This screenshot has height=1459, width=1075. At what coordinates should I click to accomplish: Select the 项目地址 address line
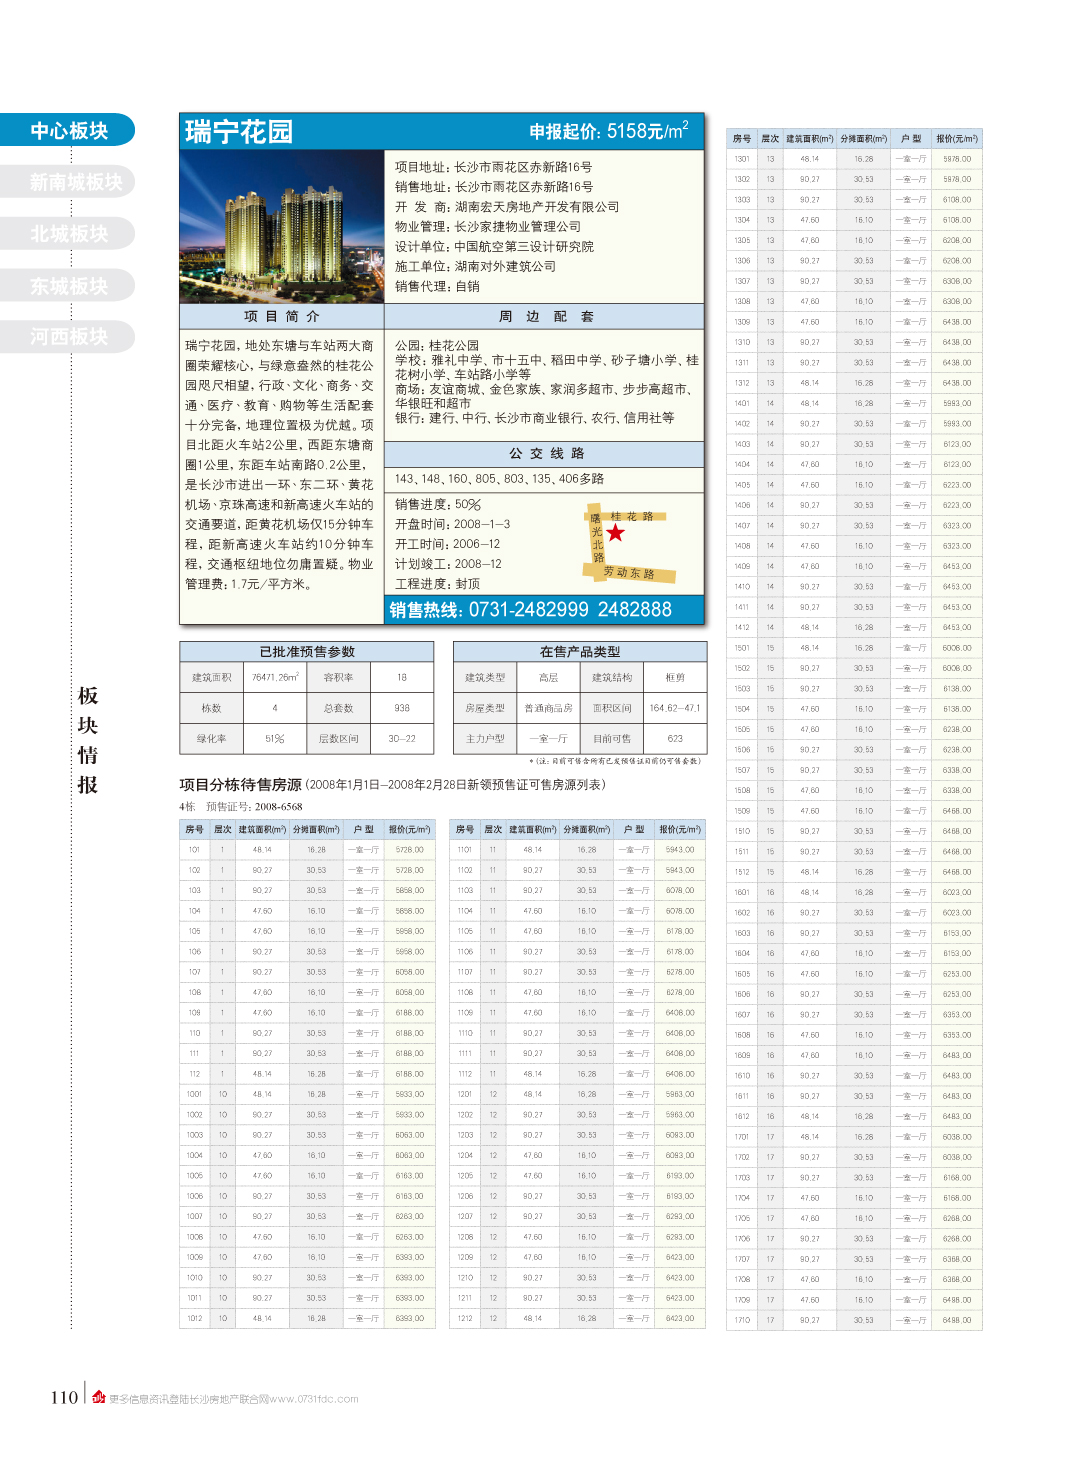[x=493, y=167]
